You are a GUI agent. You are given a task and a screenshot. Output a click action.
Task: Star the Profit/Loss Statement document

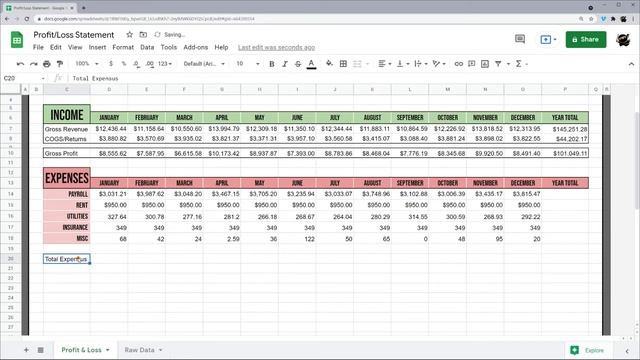pos(129,35)
